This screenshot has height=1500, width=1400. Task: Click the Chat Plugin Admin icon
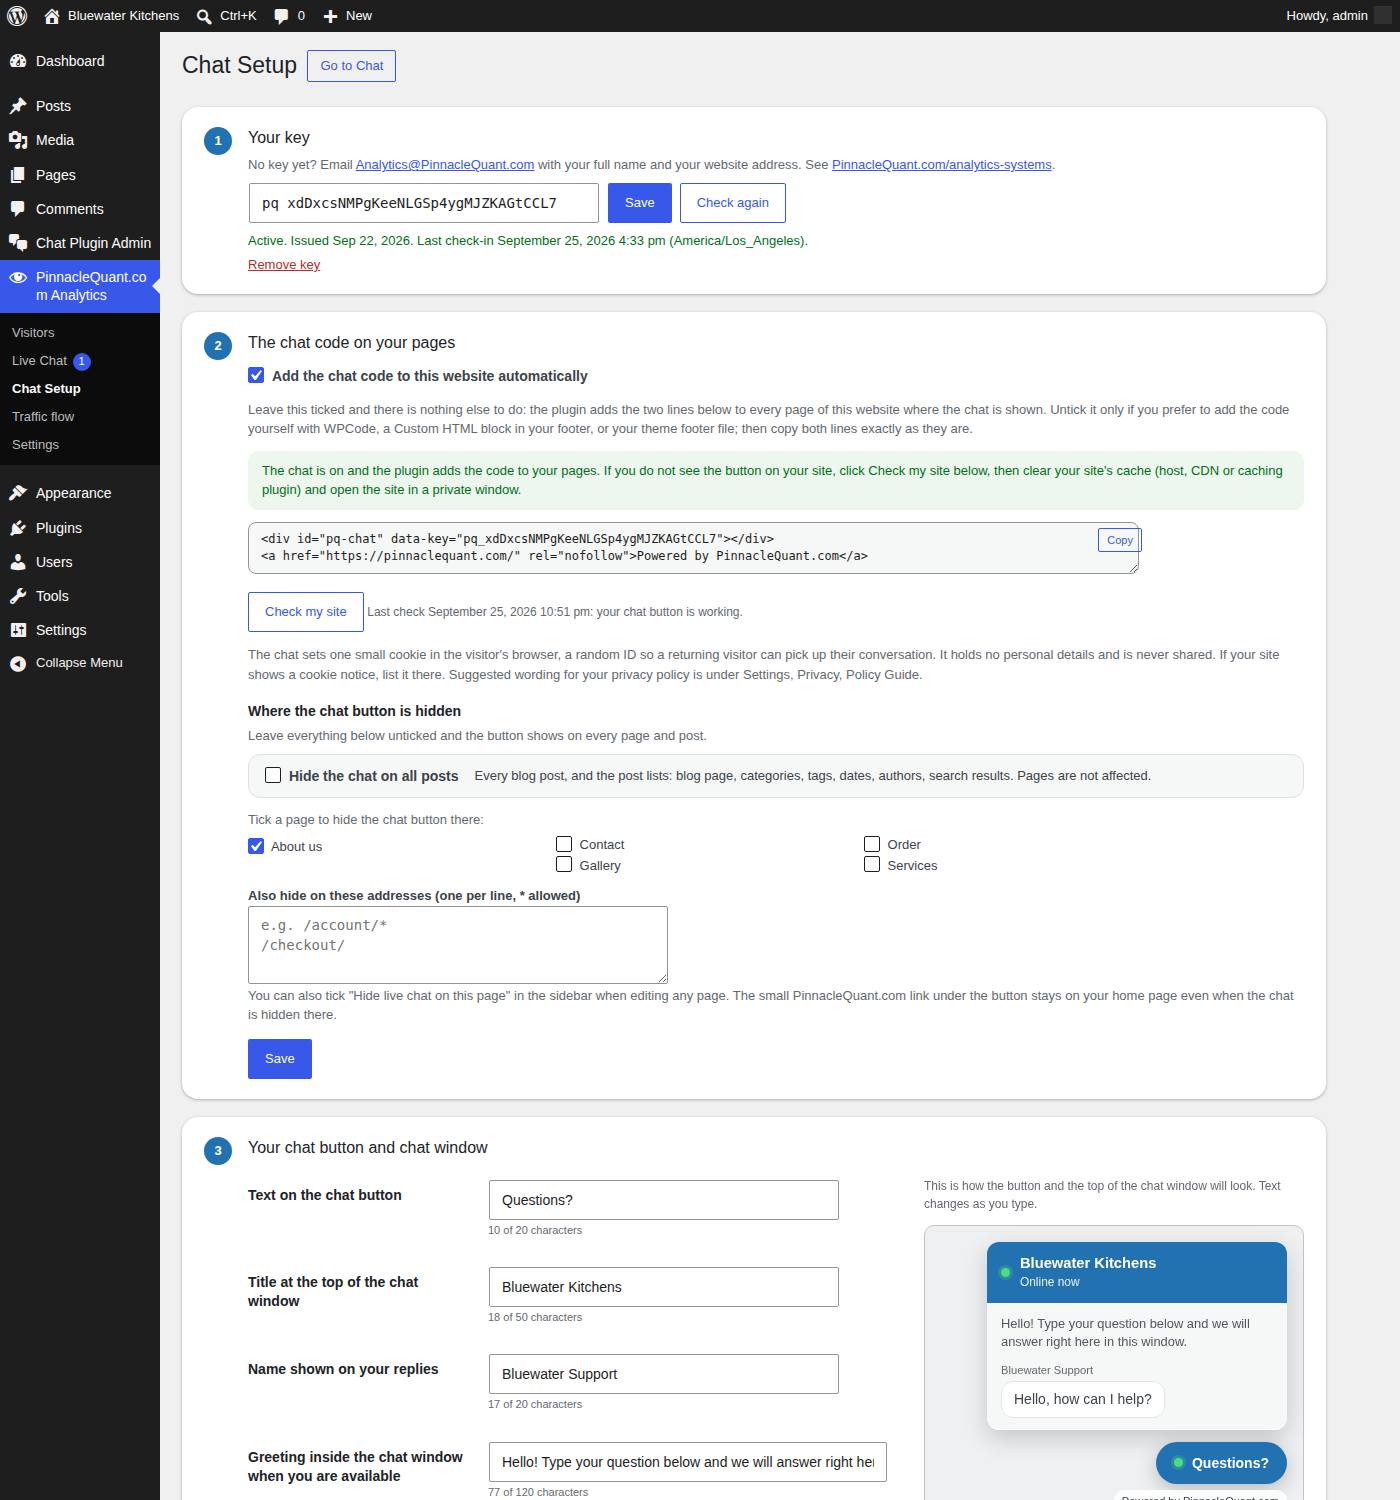pos(18,243)
